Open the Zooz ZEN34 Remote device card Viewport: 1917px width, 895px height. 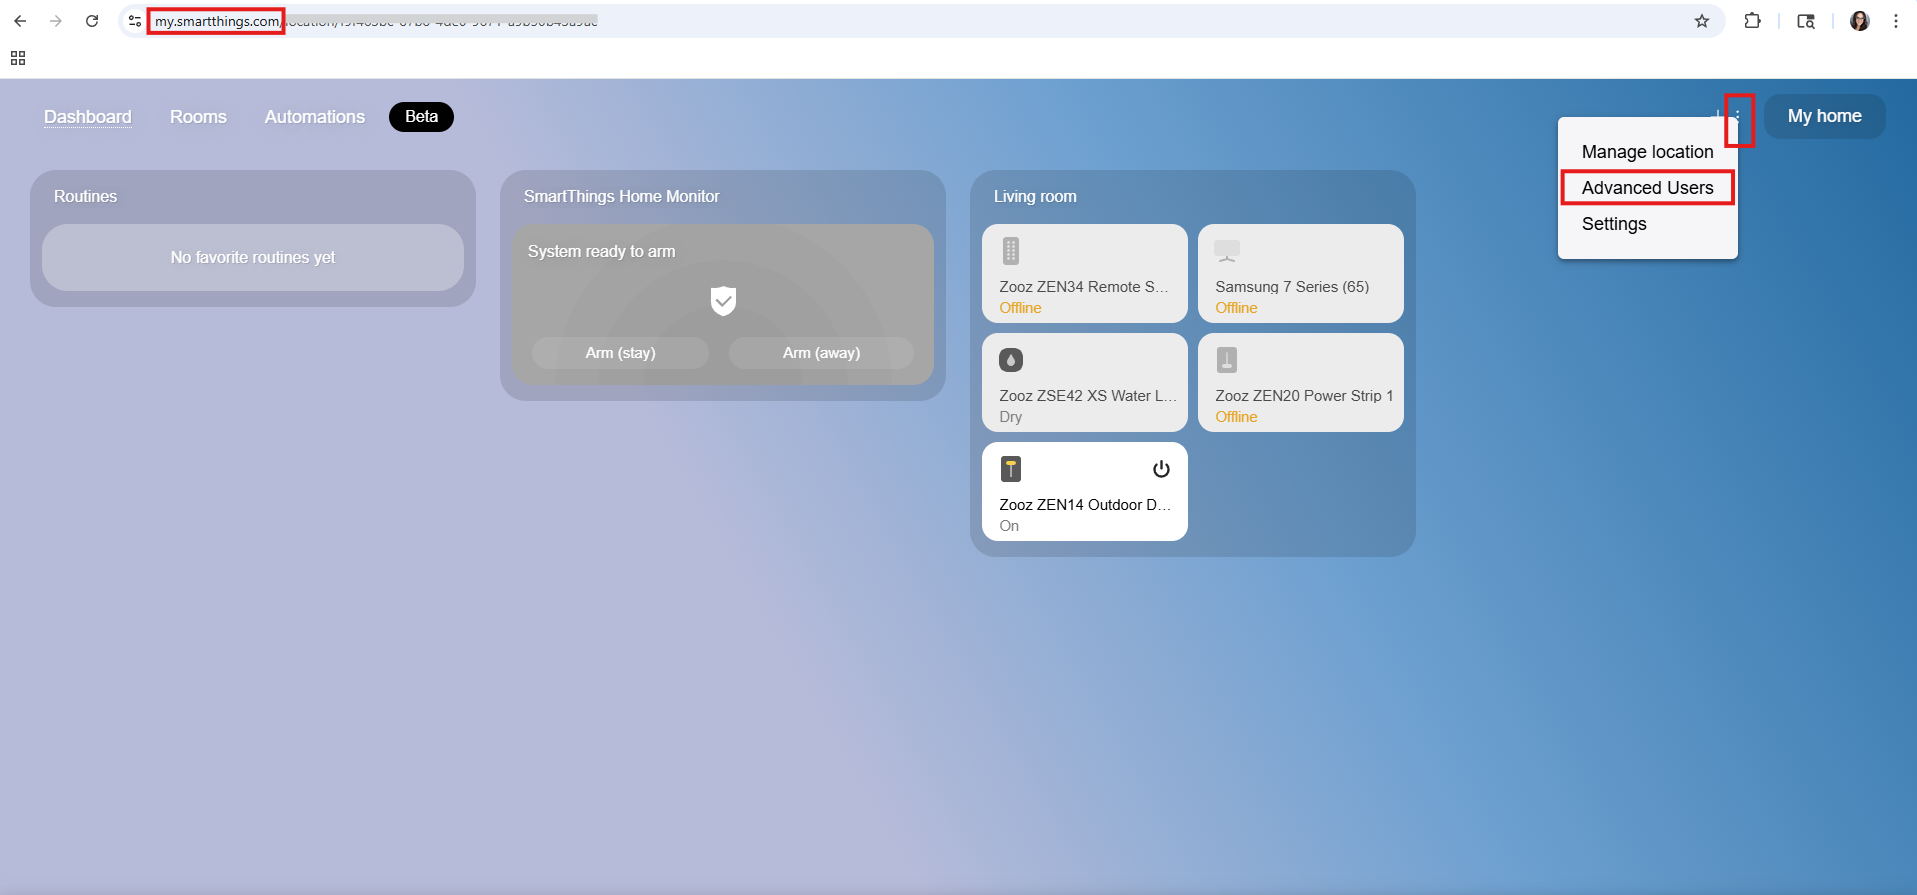coord(1085,273)
